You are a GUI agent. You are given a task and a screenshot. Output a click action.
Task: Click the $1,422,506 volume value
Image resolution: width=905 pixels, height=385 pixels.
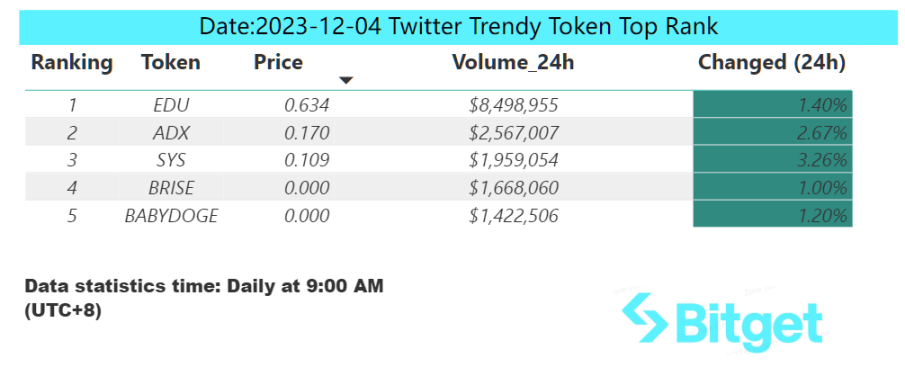513,215
